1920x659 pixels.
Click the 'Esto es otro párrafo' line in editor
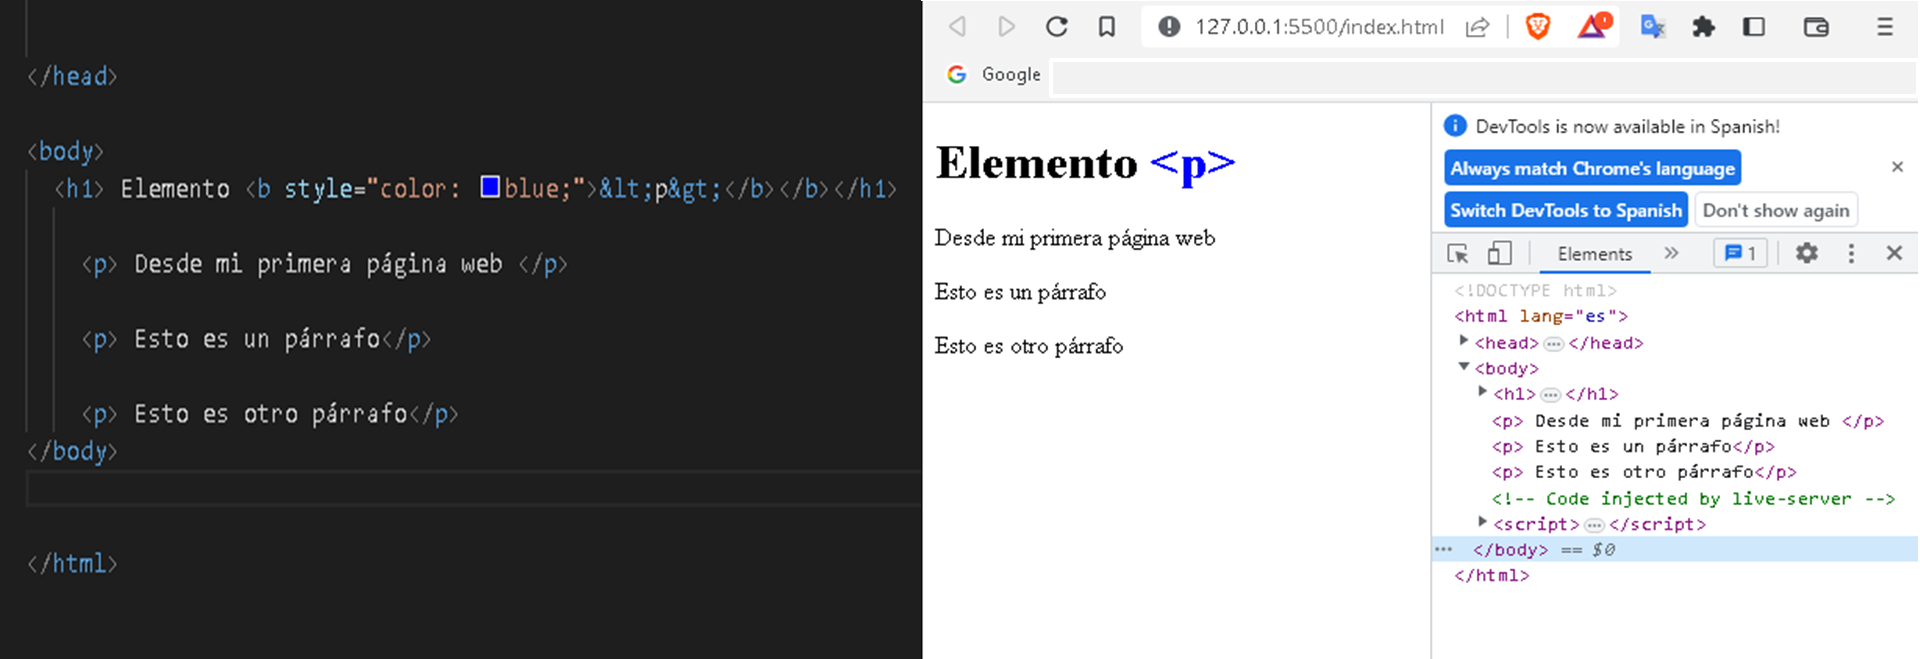[270, 414]
